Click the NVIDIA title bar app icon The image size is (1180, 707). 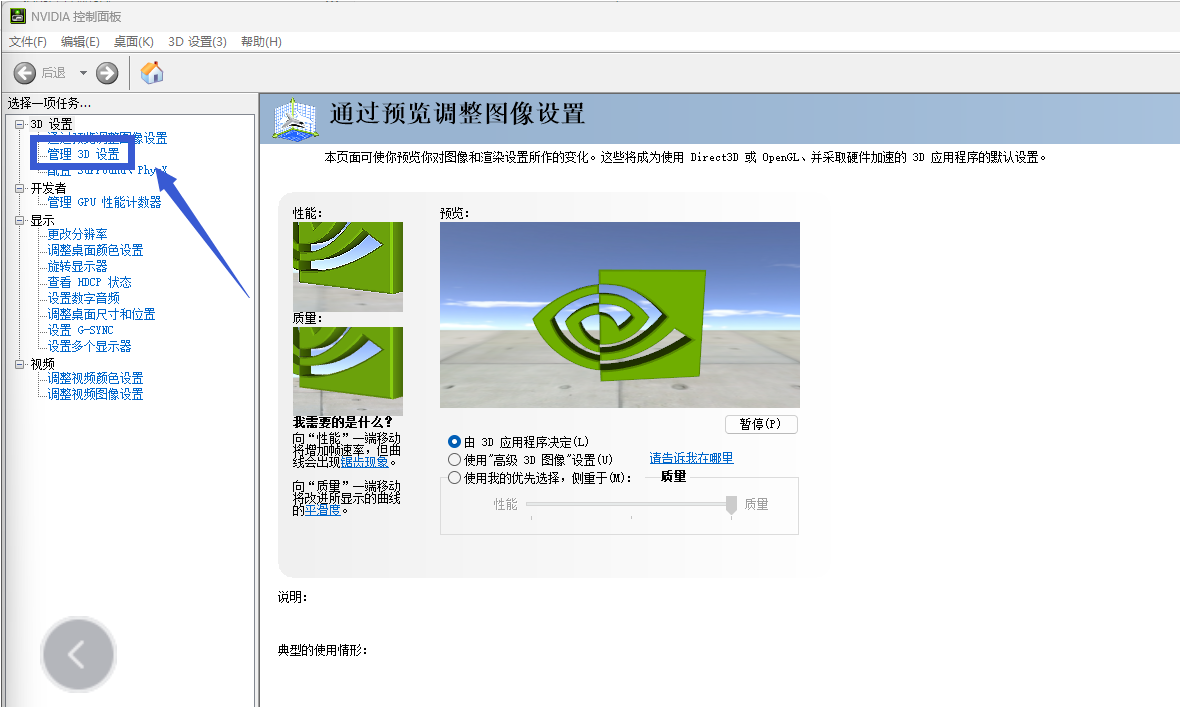(17, 16)
